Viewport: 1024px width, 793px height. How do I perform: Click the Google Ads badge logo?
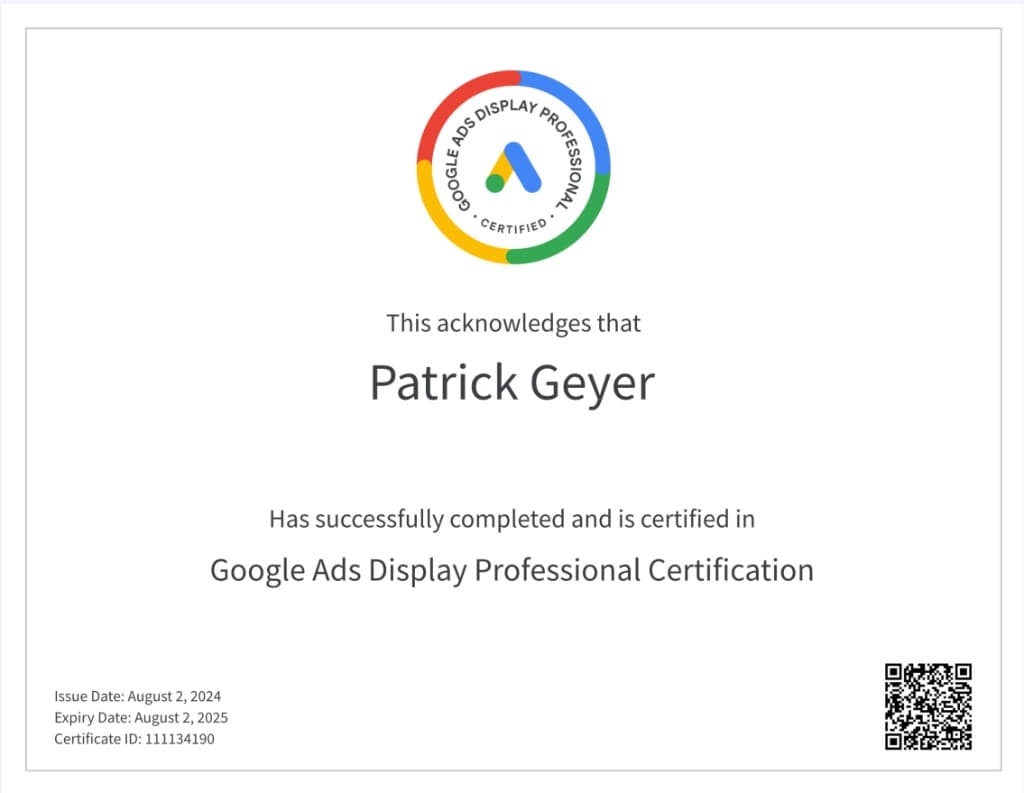[512, 165]
